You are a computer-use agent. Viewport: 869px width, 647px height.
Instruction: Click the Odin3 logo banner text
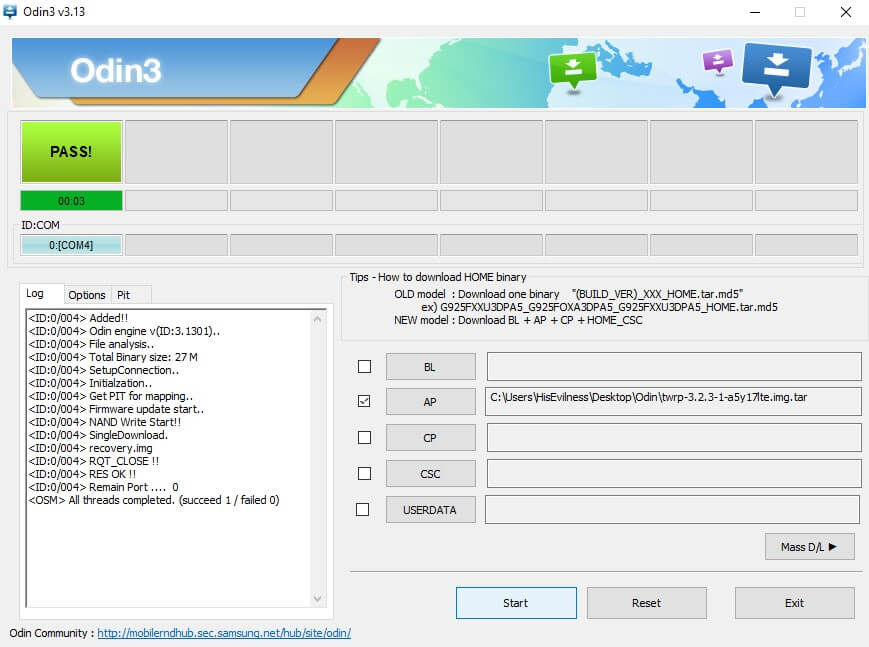(116, 70)
